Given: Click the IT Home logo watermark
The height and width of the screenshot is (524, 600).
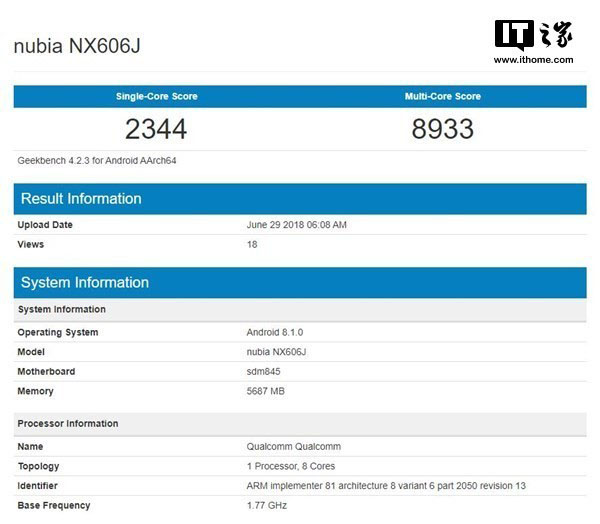Looking at the screenshot, I should coord(533,33).
